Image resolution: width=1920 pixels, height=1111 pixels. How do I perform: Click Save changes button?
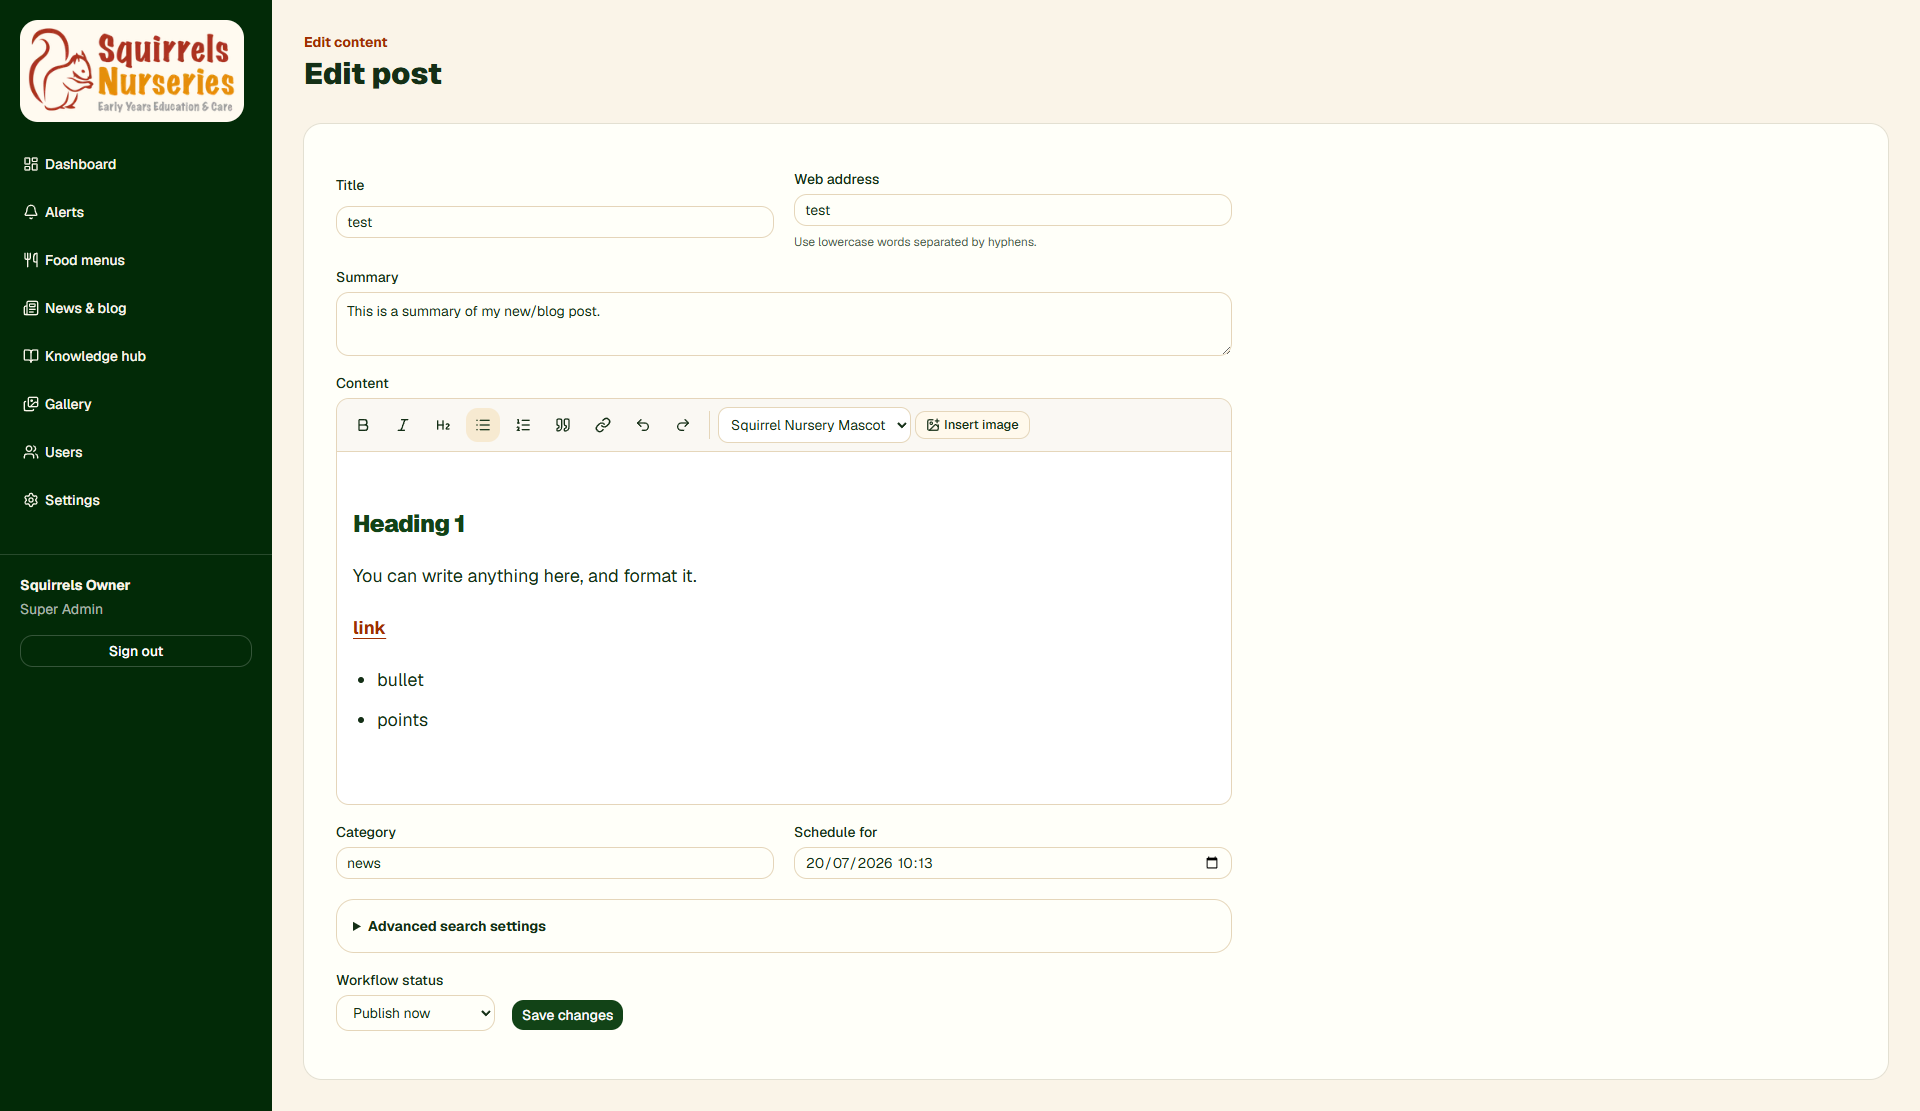pyautogui.click(x=567, y=1015)
